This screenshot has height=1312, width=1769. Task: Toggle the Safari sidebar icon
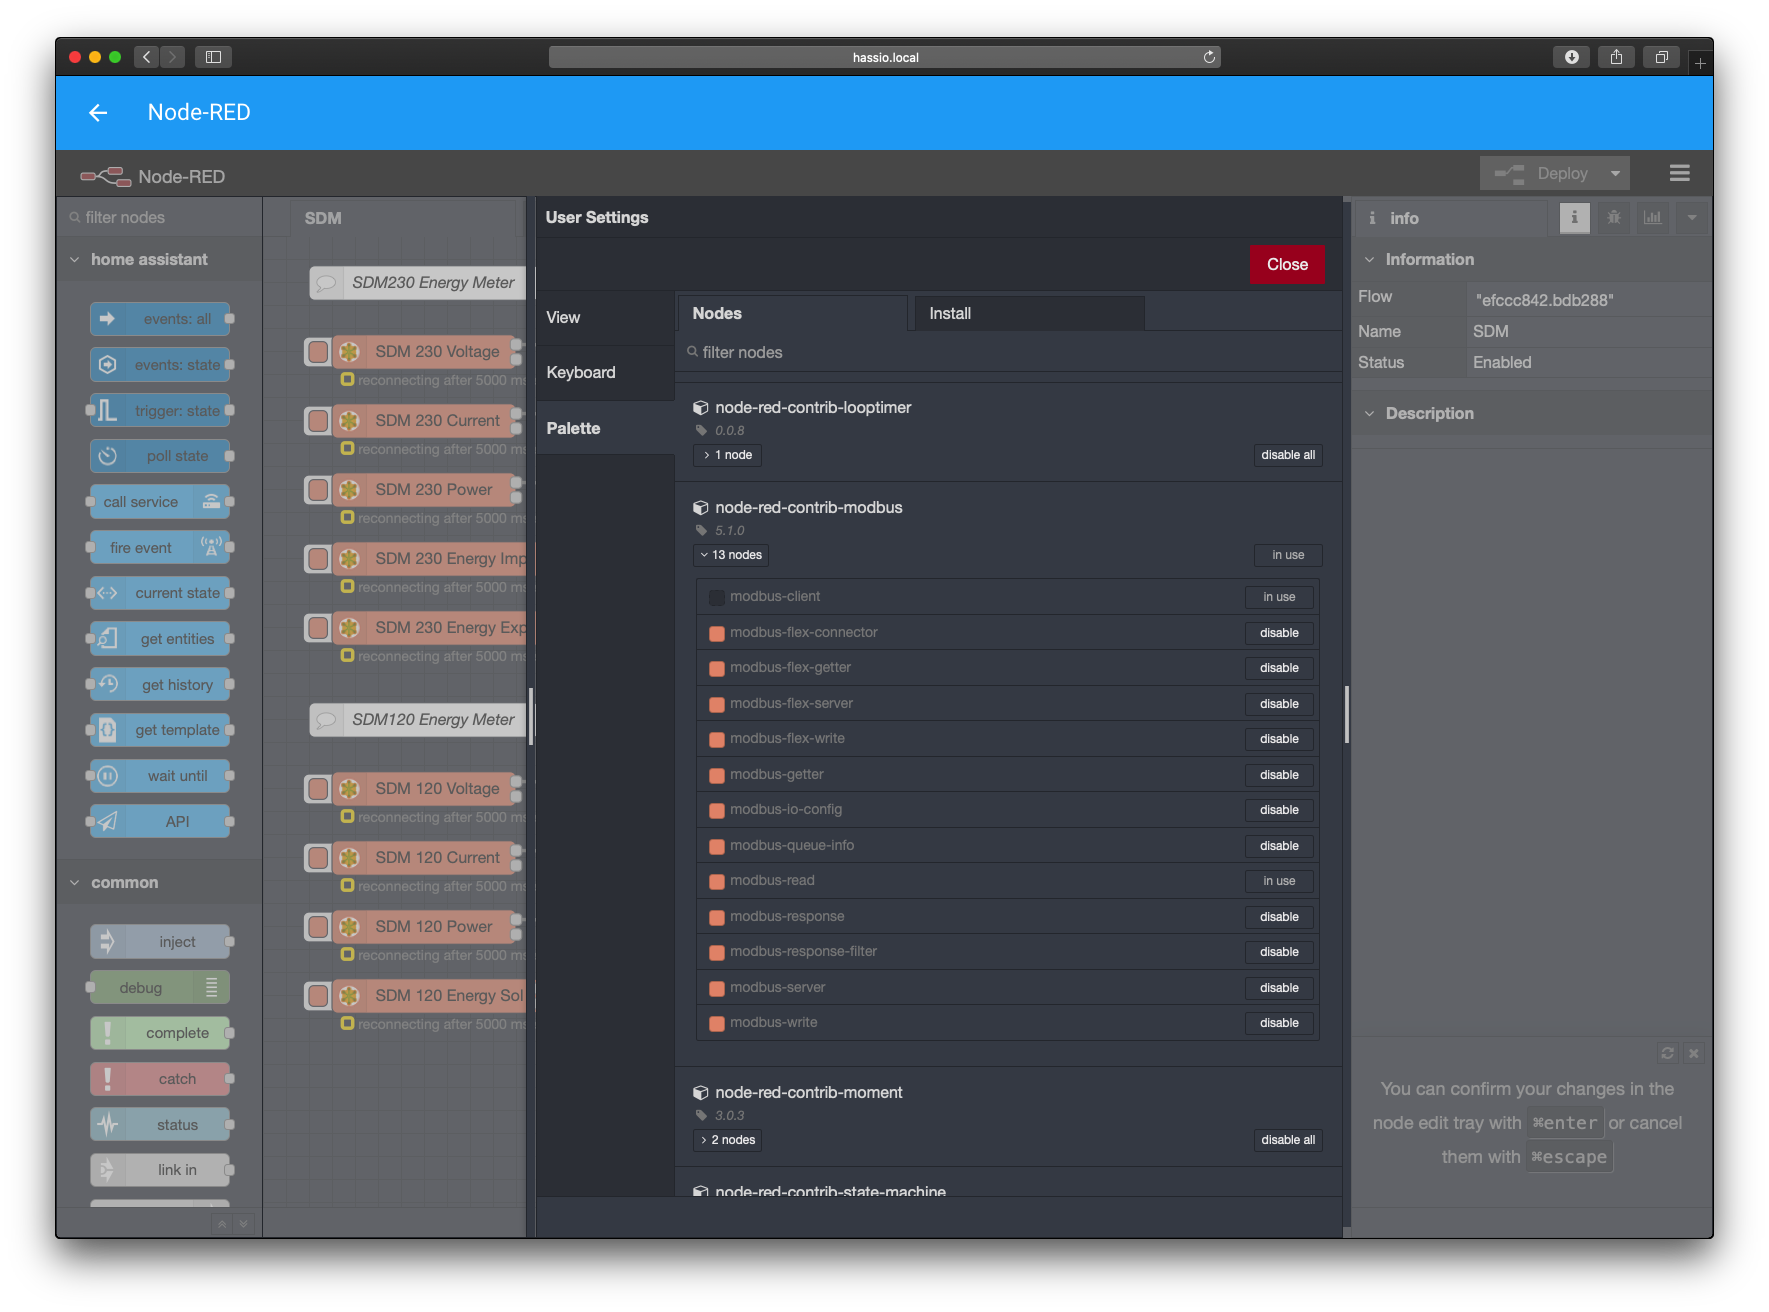pyautogui.click(x=213, y=57)
